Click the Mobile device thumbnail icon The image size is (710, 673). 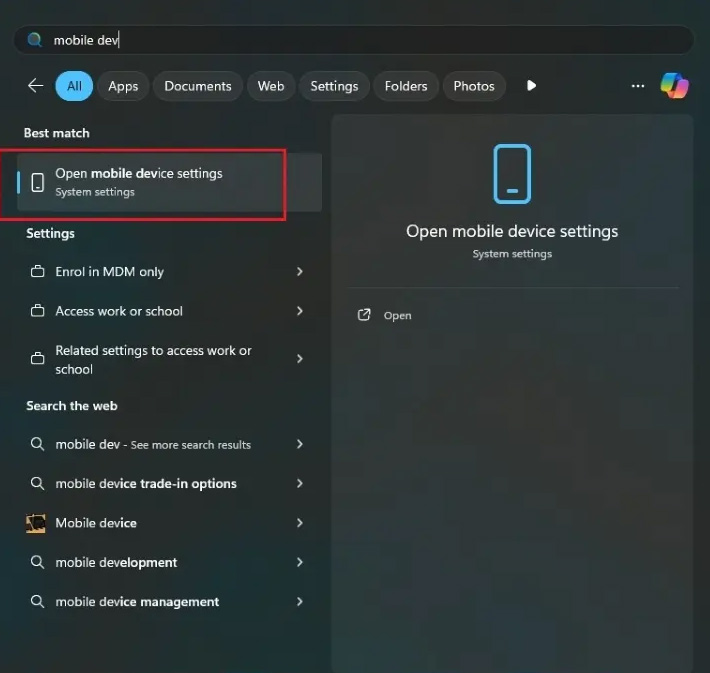36,523
